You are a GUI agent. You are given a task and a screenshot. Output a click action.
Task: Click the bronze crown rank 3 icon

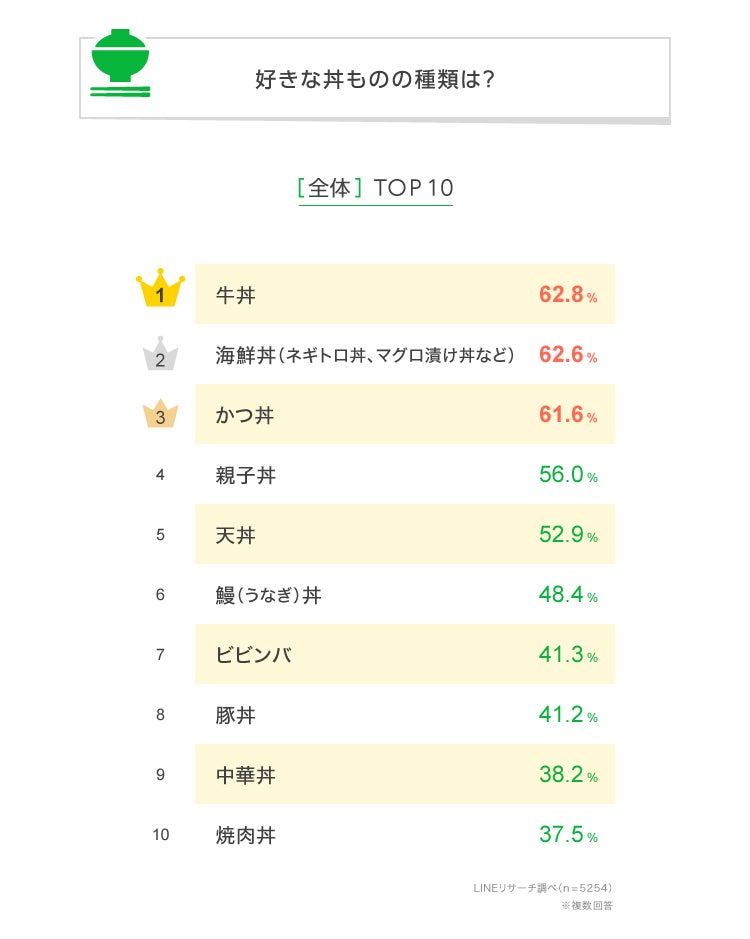[161, 413]
